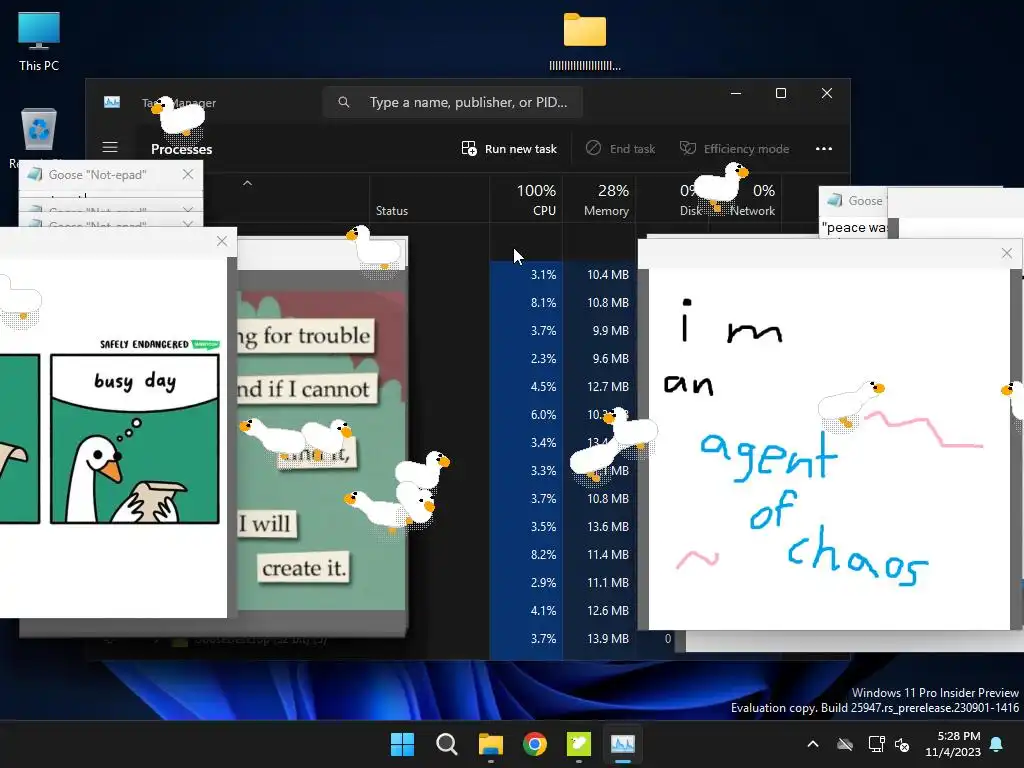Sort processes by CPU column
The width and height of the screenshot is (1024, 768).
526,200
